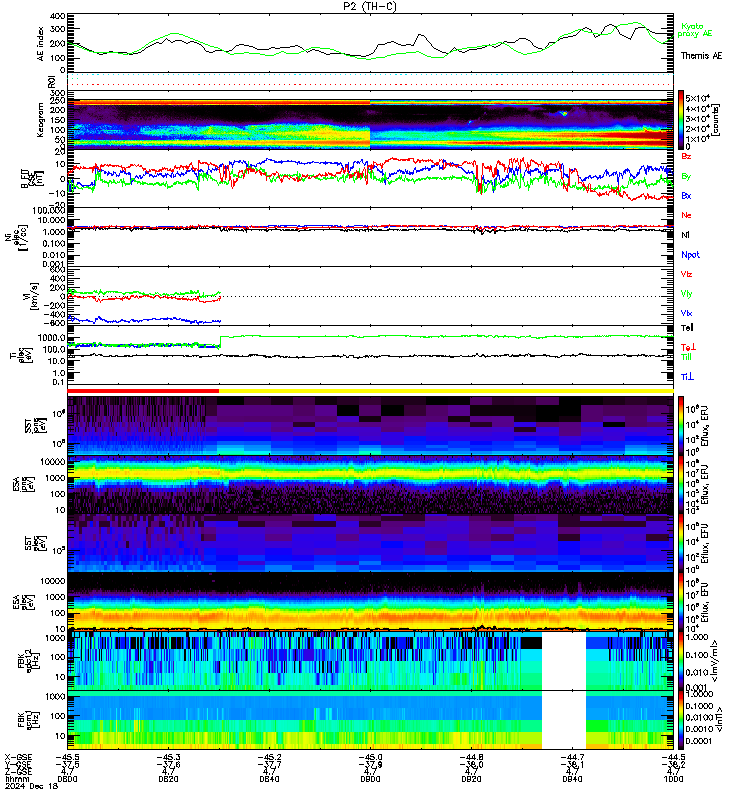Select the red Ne legend entry
This screenshot has height=800, width=750.
pos(686,215)
